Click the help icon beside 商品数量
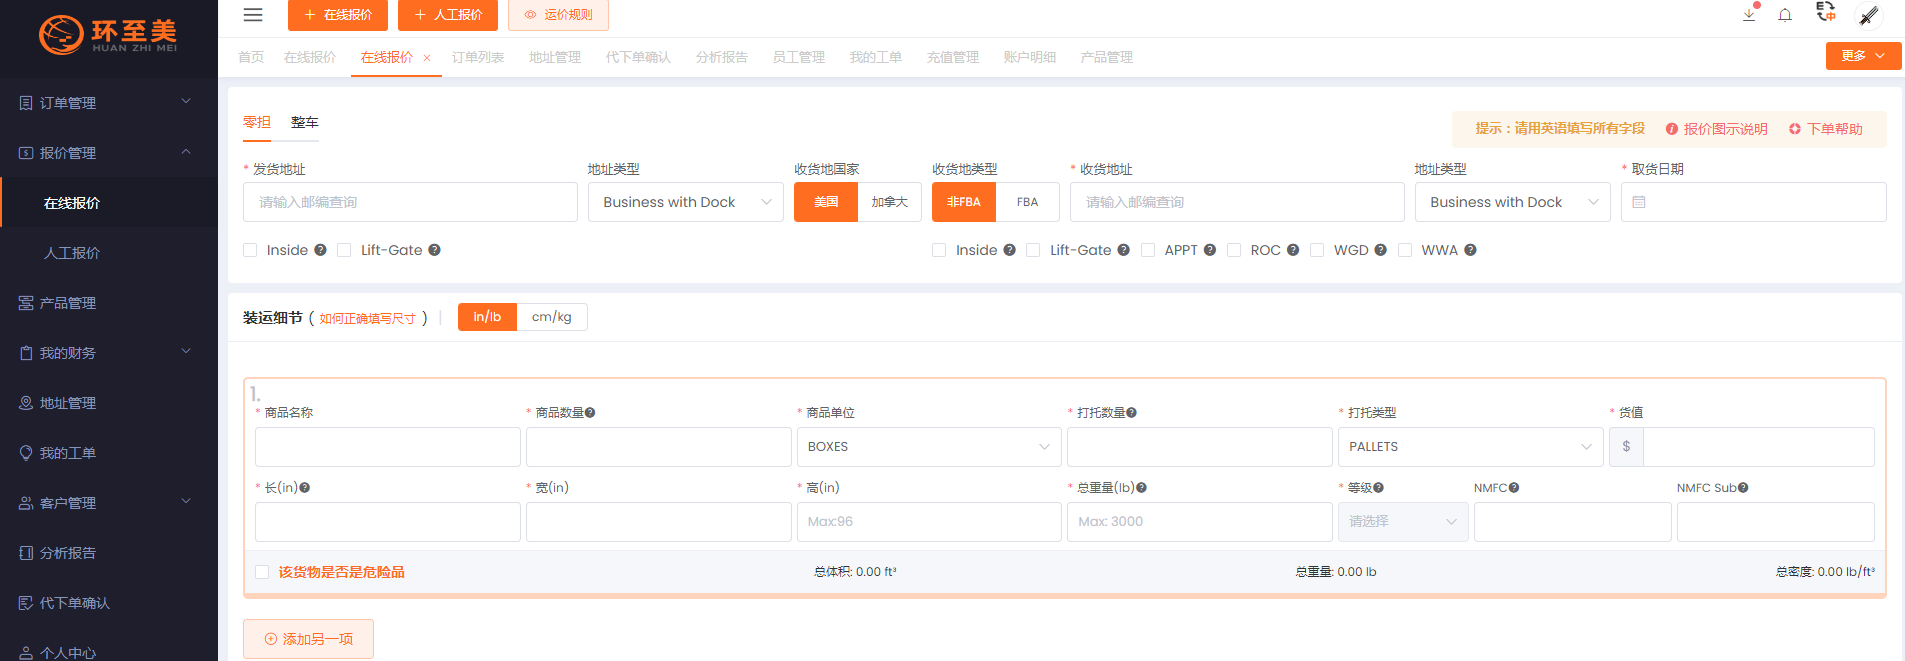The width and height of the screenshot is (1905, 661). (x=590, y=413)
